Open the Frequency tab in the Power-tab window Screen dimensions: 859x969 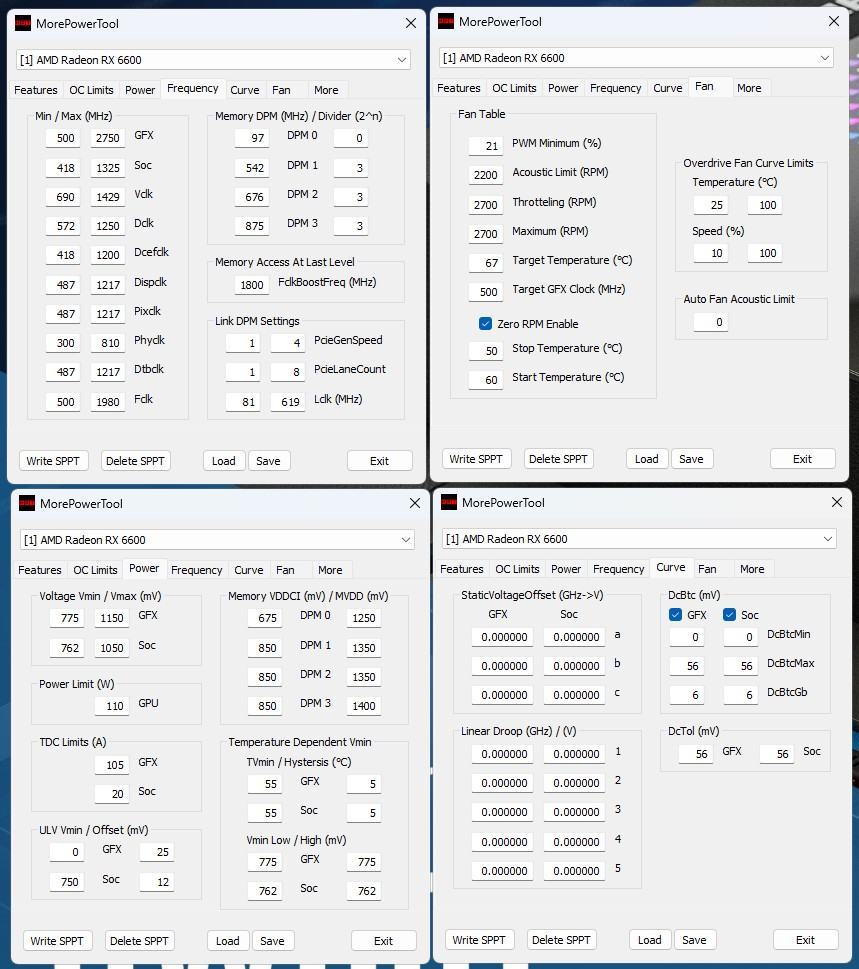pyautogui.click(x=197, y=570)
